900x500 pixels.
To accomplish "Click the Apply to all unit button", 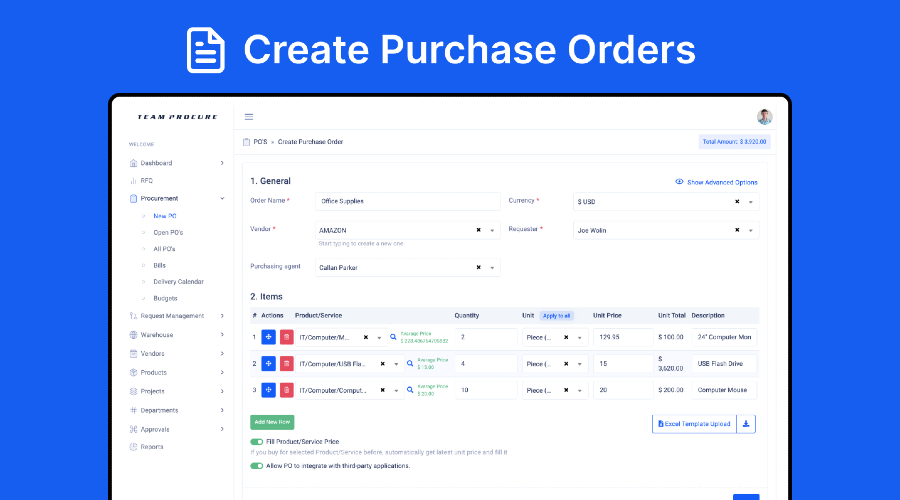I will (556, 316).
